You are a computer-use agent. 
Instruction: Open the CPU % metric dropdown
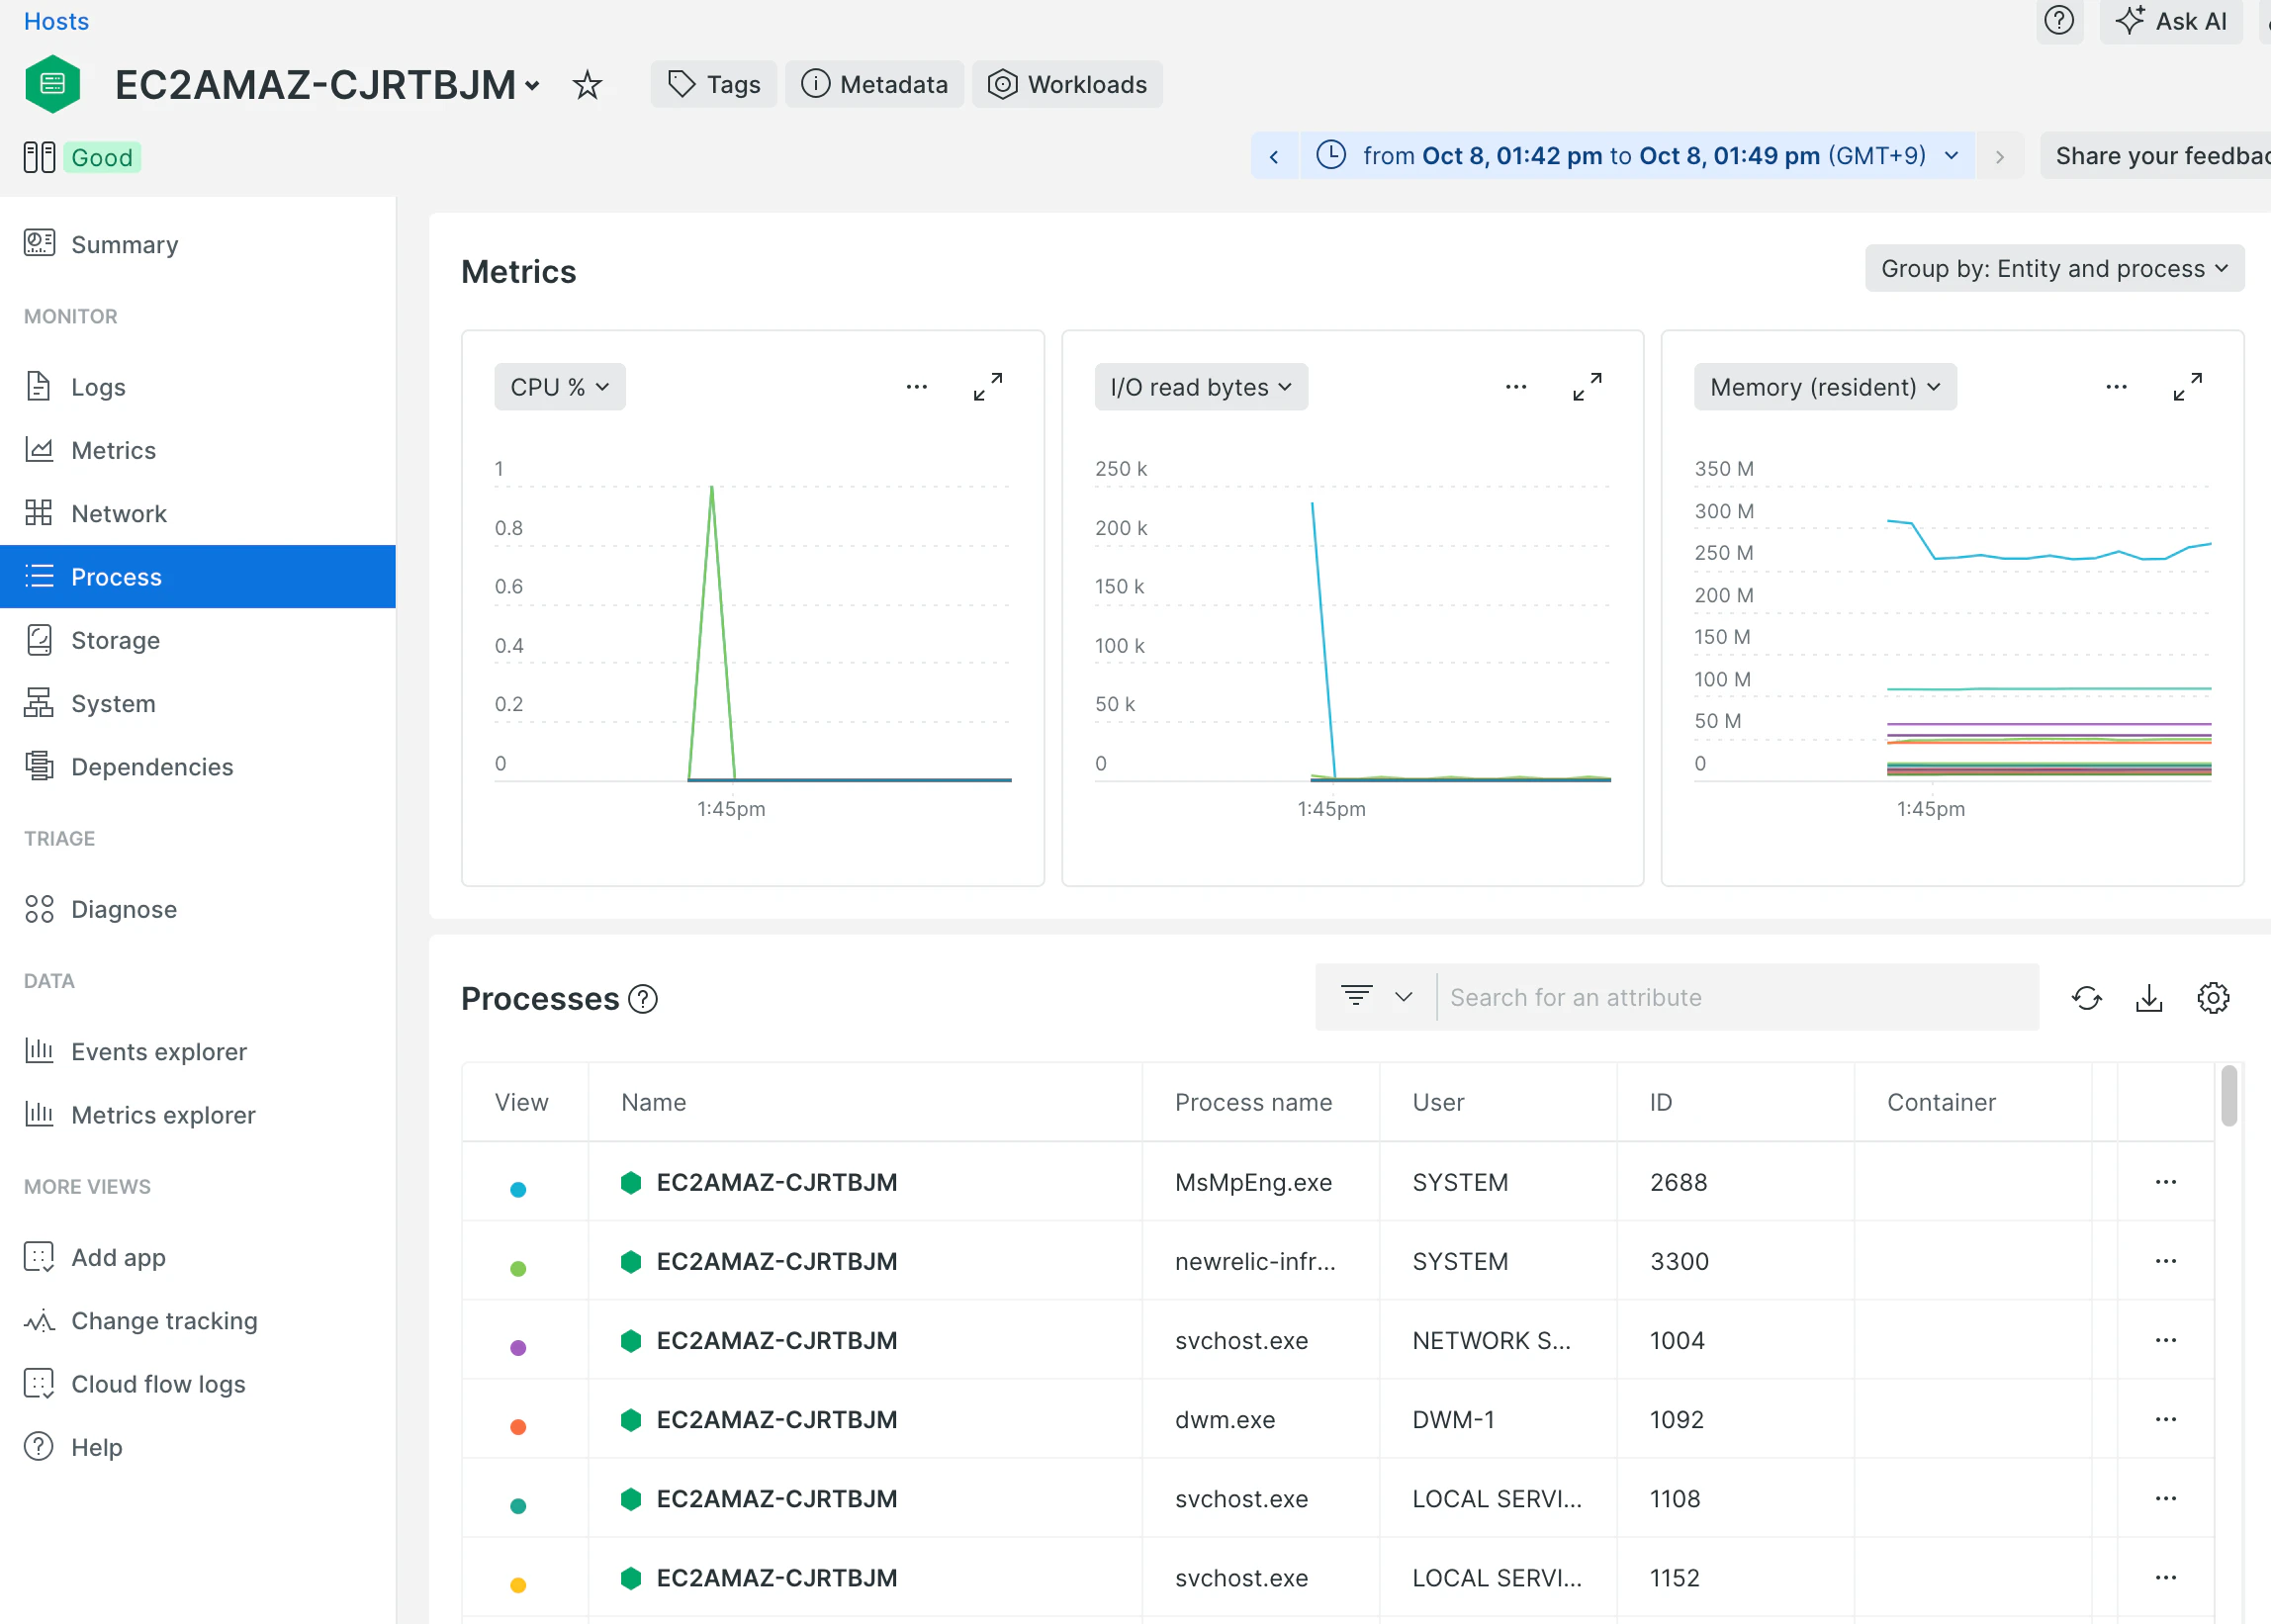559,387
